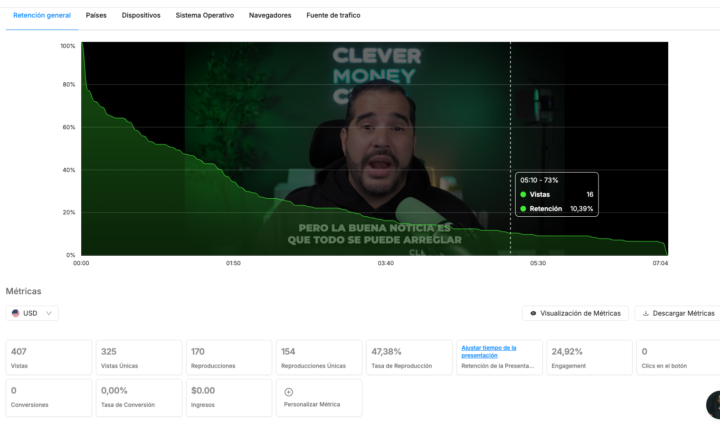Click the Retención 10,39% tooltip value
The image size is (720, 424).
581,209
